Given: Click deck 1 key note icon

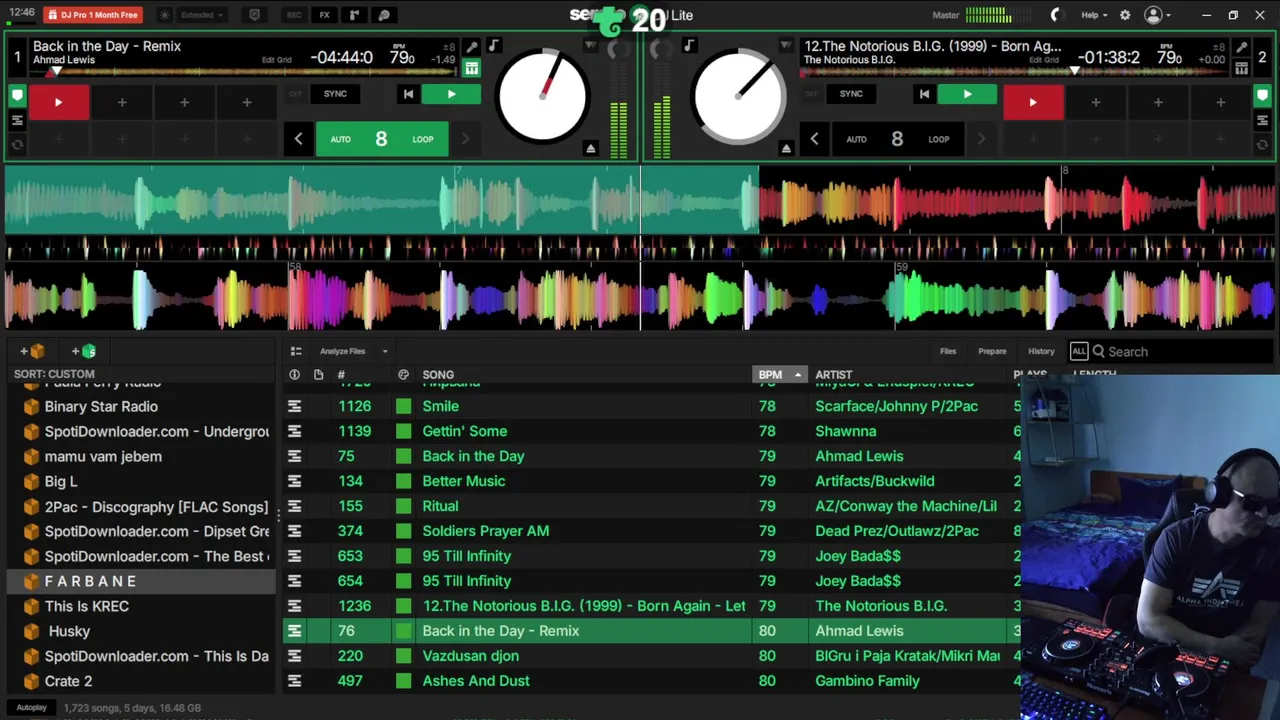Looking at the screenshot, I should click(x=494, y=44).
